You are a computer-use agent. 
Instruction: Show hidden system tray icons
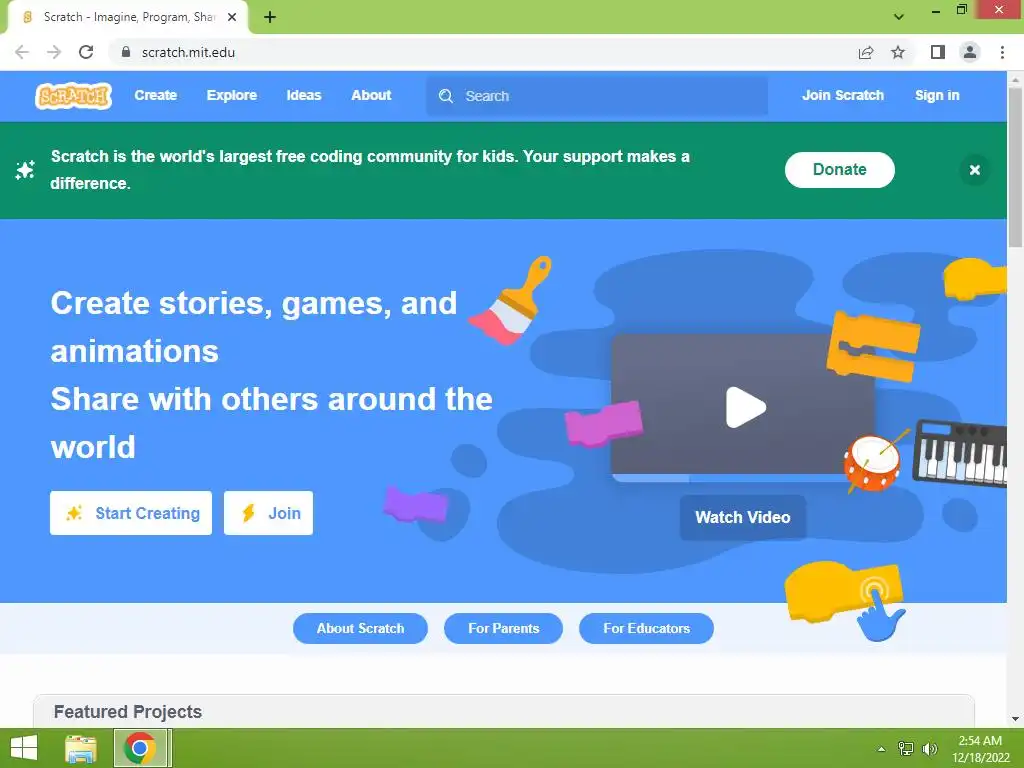(x=882, y=749)
